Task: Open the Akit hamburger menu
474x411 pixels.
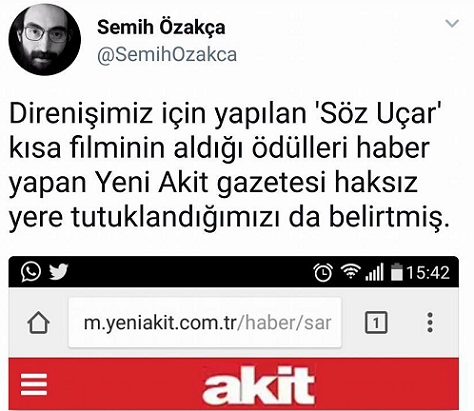Action: click(34, 384)
